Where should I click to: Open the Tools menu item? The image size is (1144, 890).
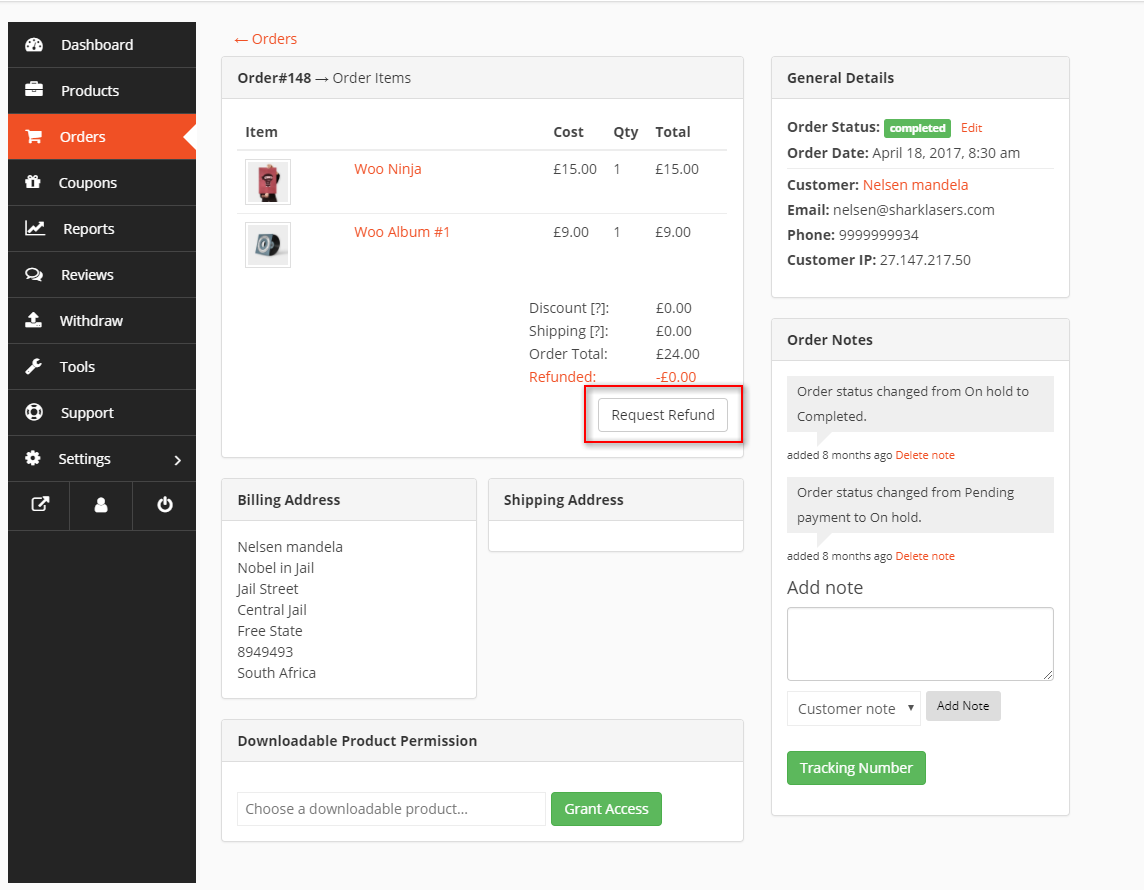(x=102, y=366)
